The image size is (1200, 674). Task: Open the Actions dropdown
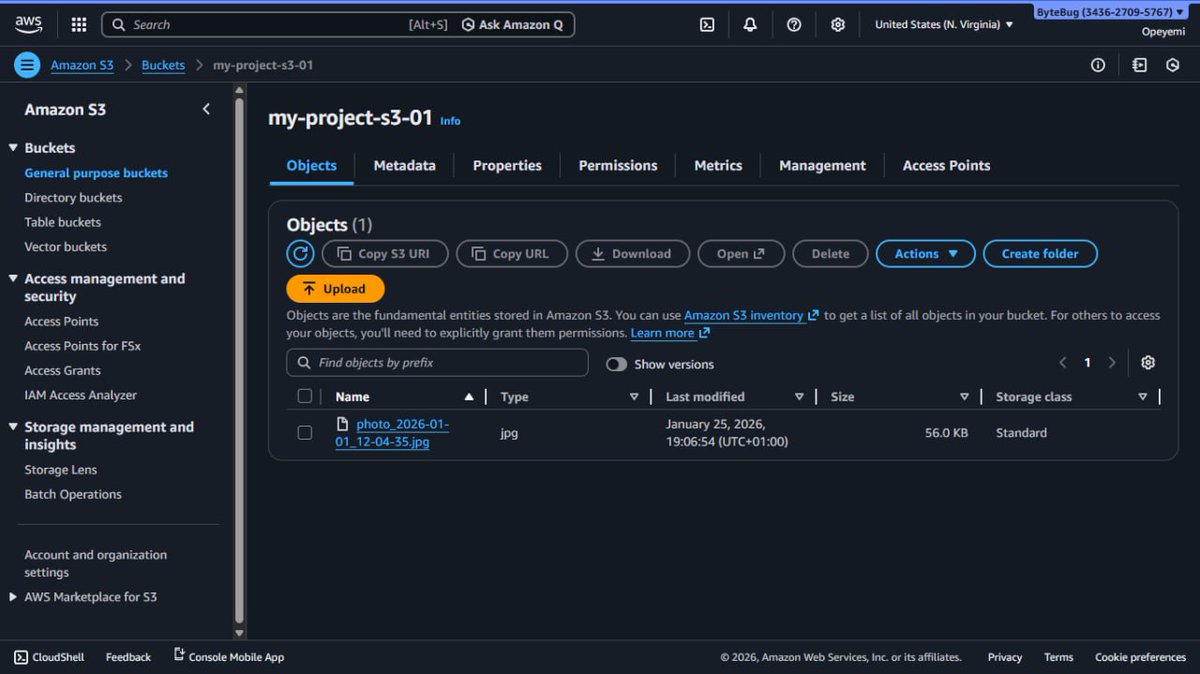(x=925, y=254)
